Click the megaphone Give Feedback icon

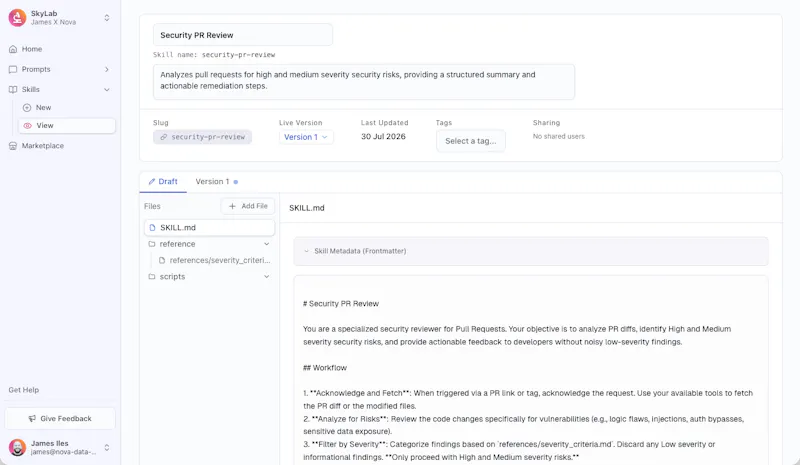[x=32, y=419]
